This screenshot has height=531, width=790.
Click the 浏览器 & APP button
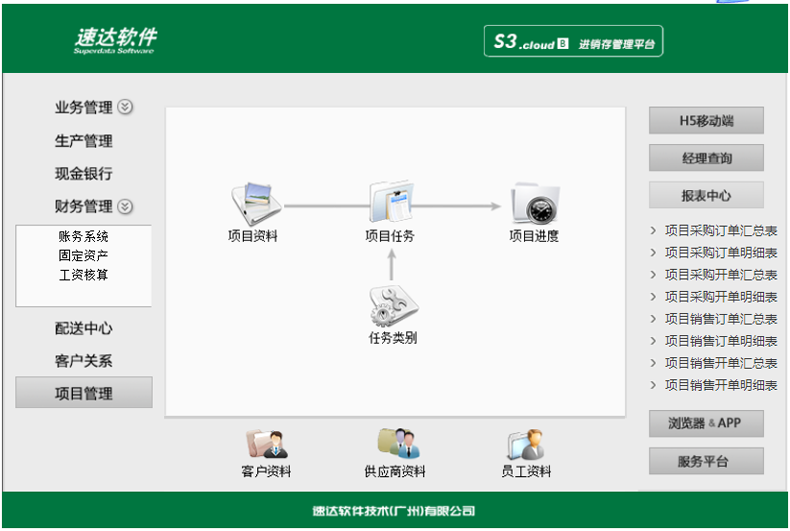click(x=706, y=424)
